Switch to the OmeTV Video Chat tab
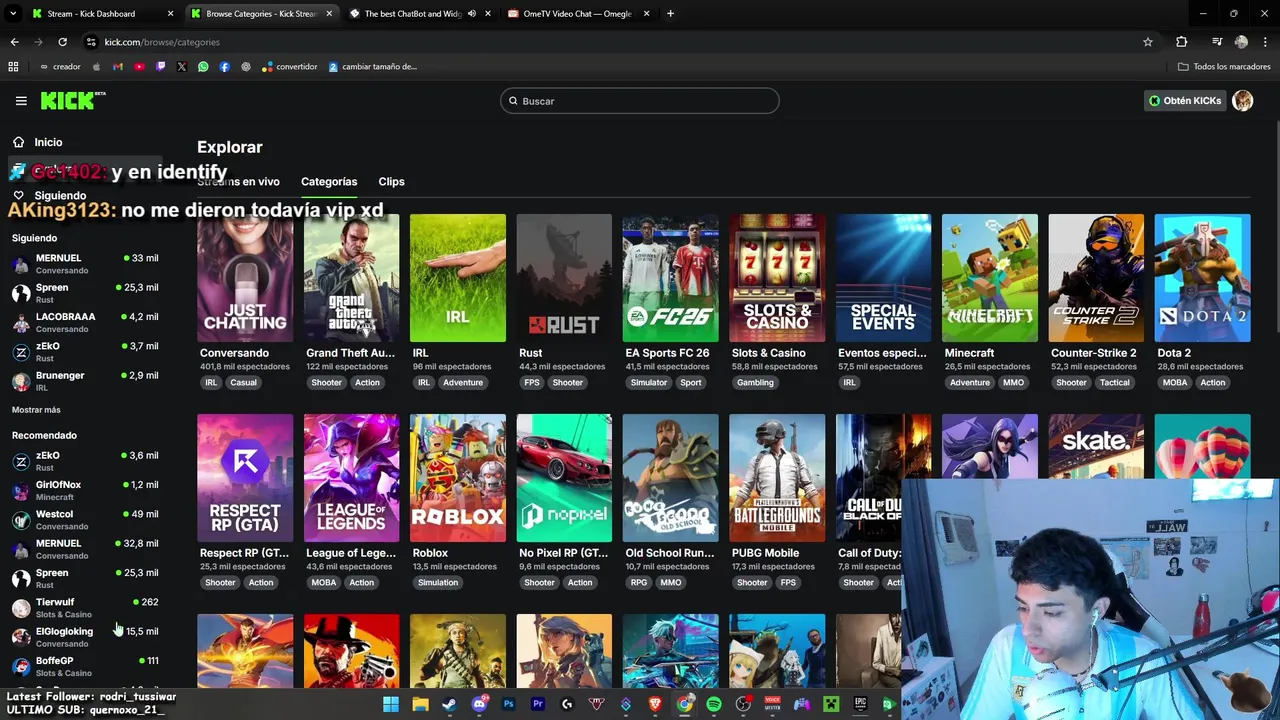The image size is (1280, 720). tap(579, 14)
